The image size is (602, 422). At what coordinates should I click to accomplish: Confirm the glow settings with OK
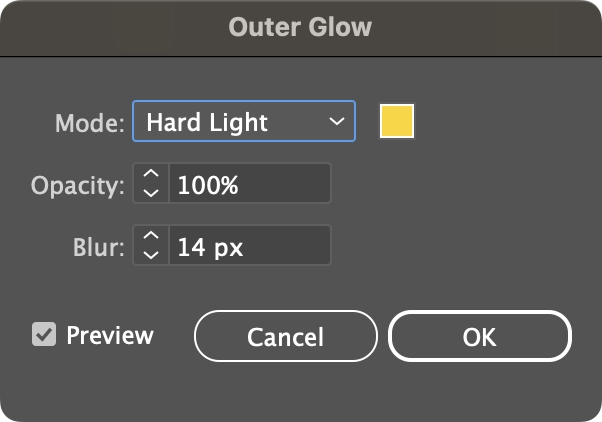[x=480, y=336]
